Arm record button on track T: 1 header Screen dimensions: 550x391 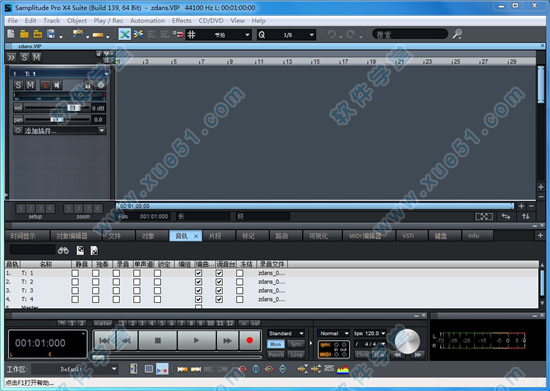[x=45, y=85]
